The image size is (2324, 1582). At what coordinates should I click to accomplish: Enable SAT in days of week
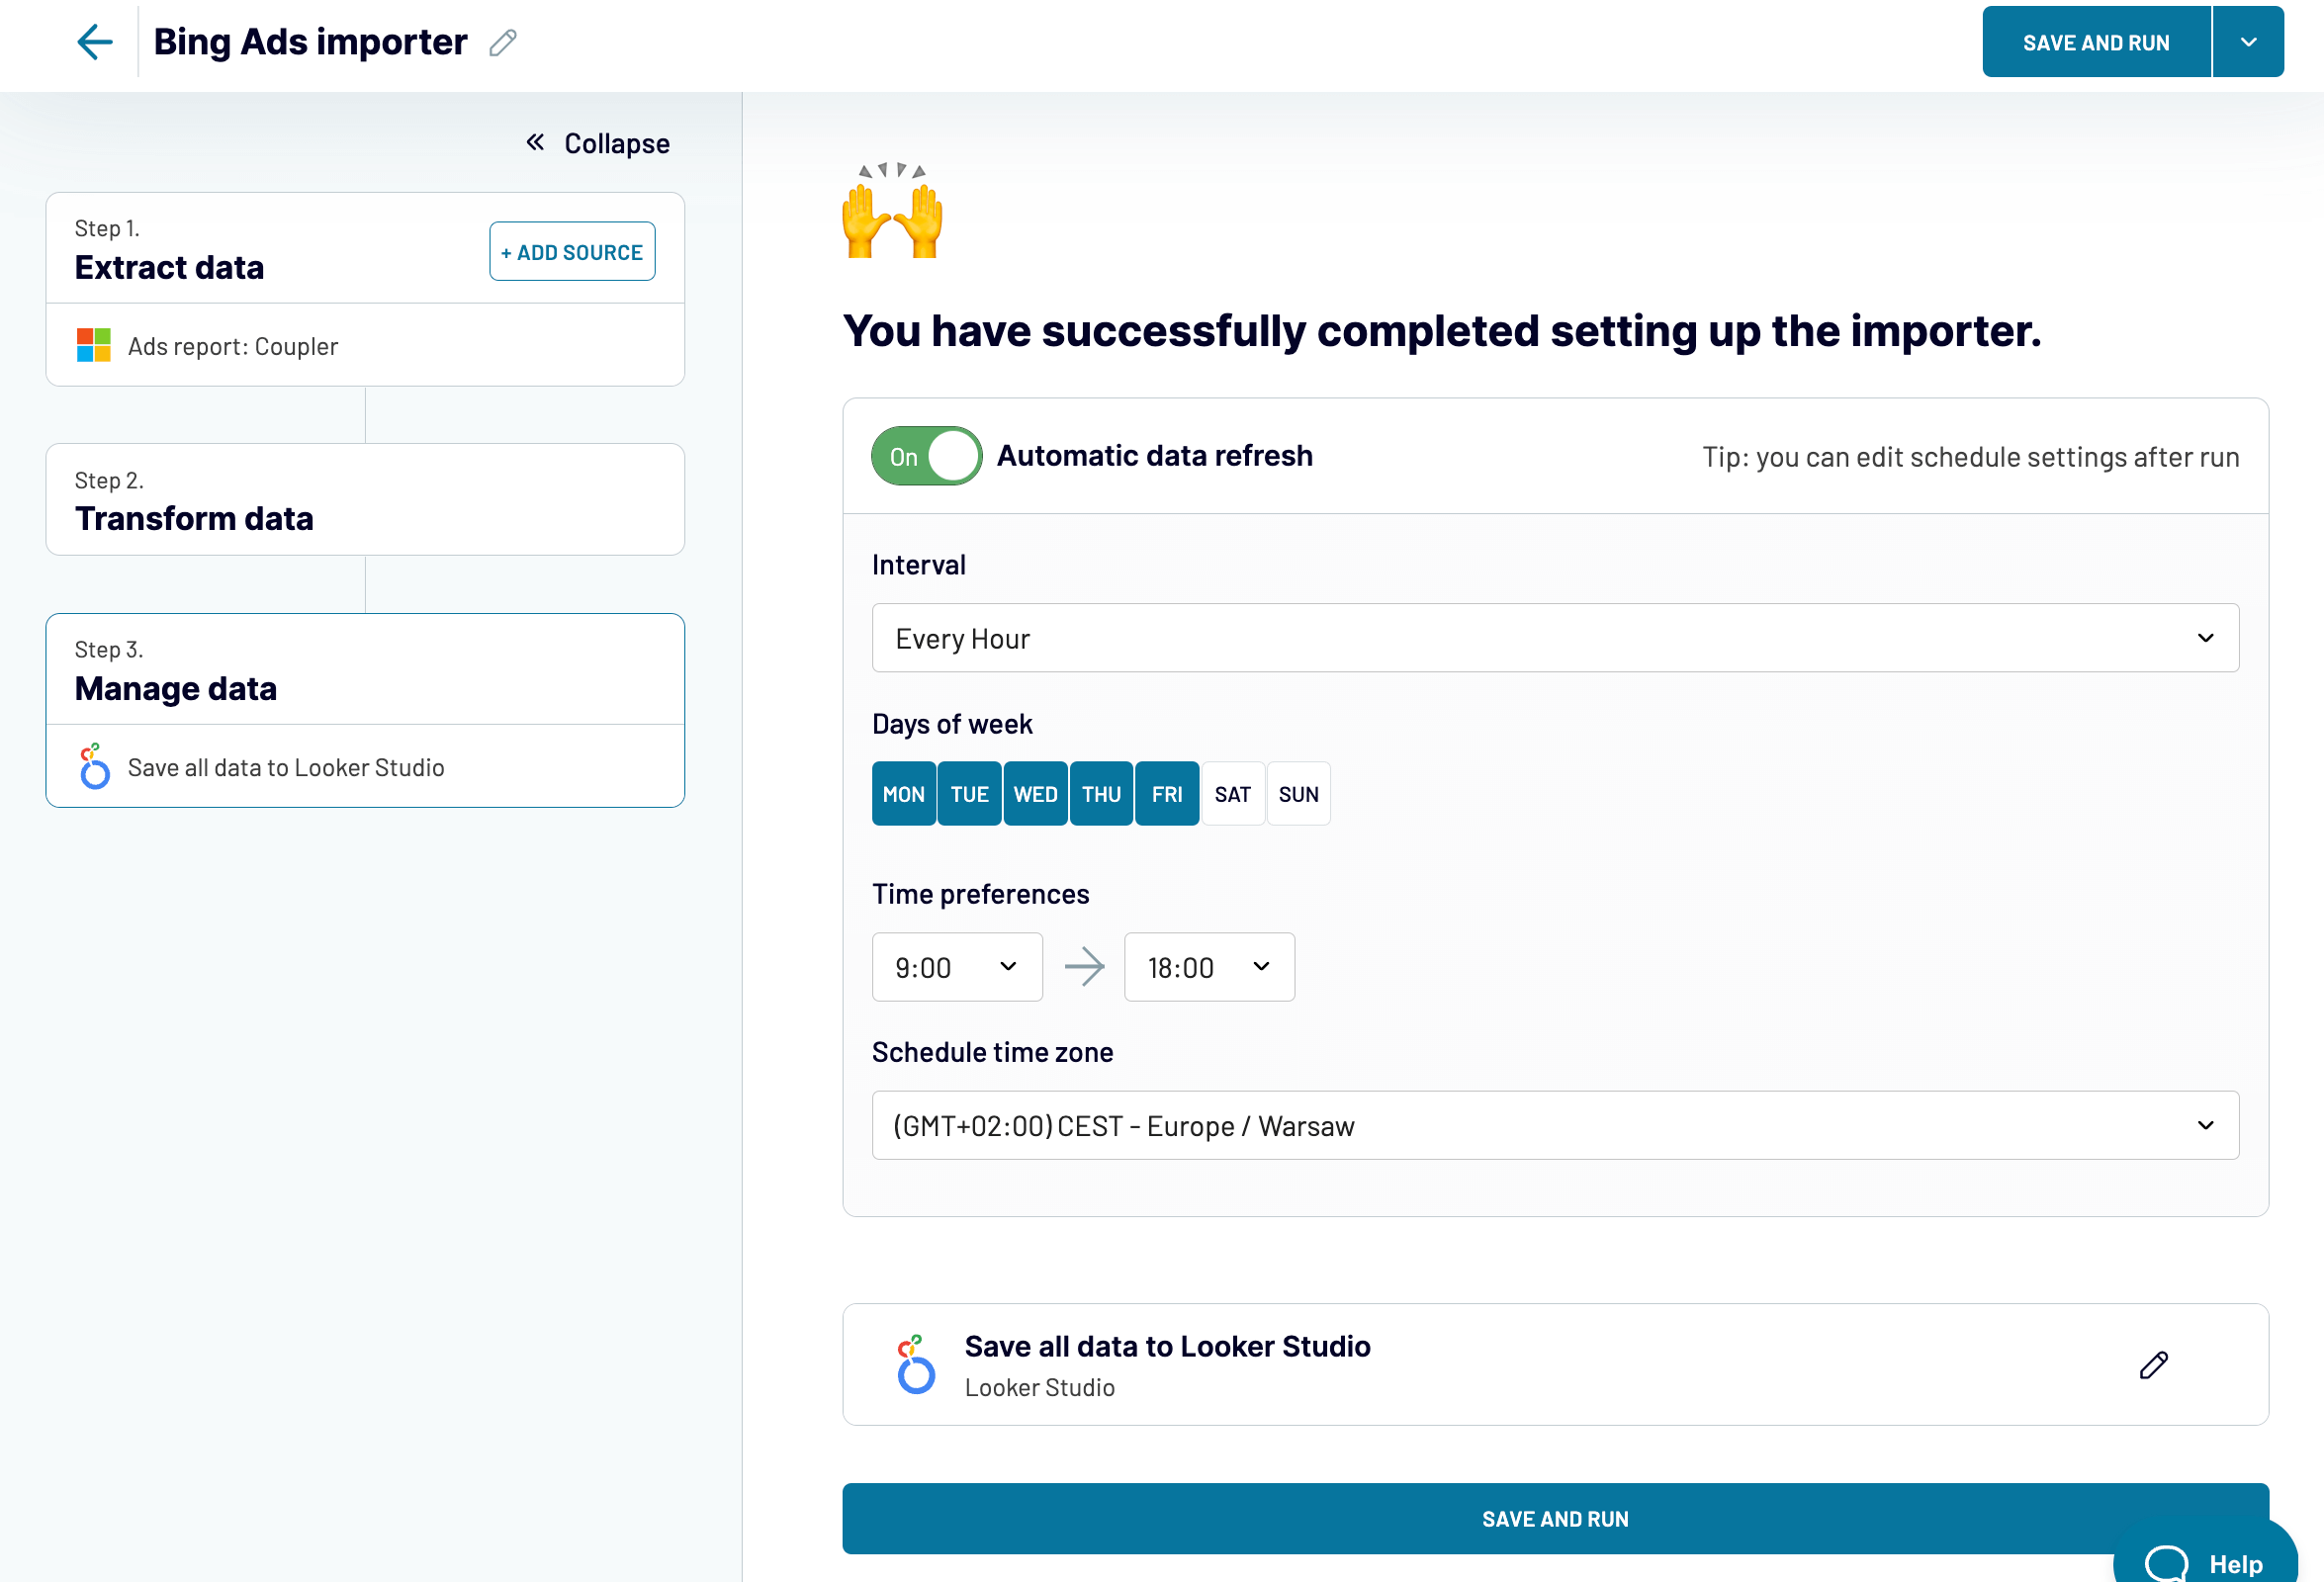(x=1233, y=794)
